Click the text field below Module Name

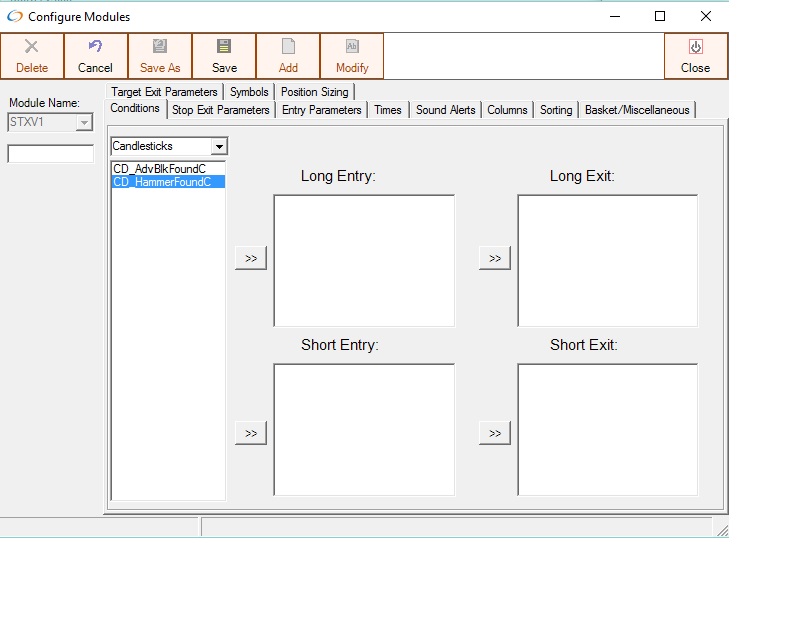pos(50,154)
